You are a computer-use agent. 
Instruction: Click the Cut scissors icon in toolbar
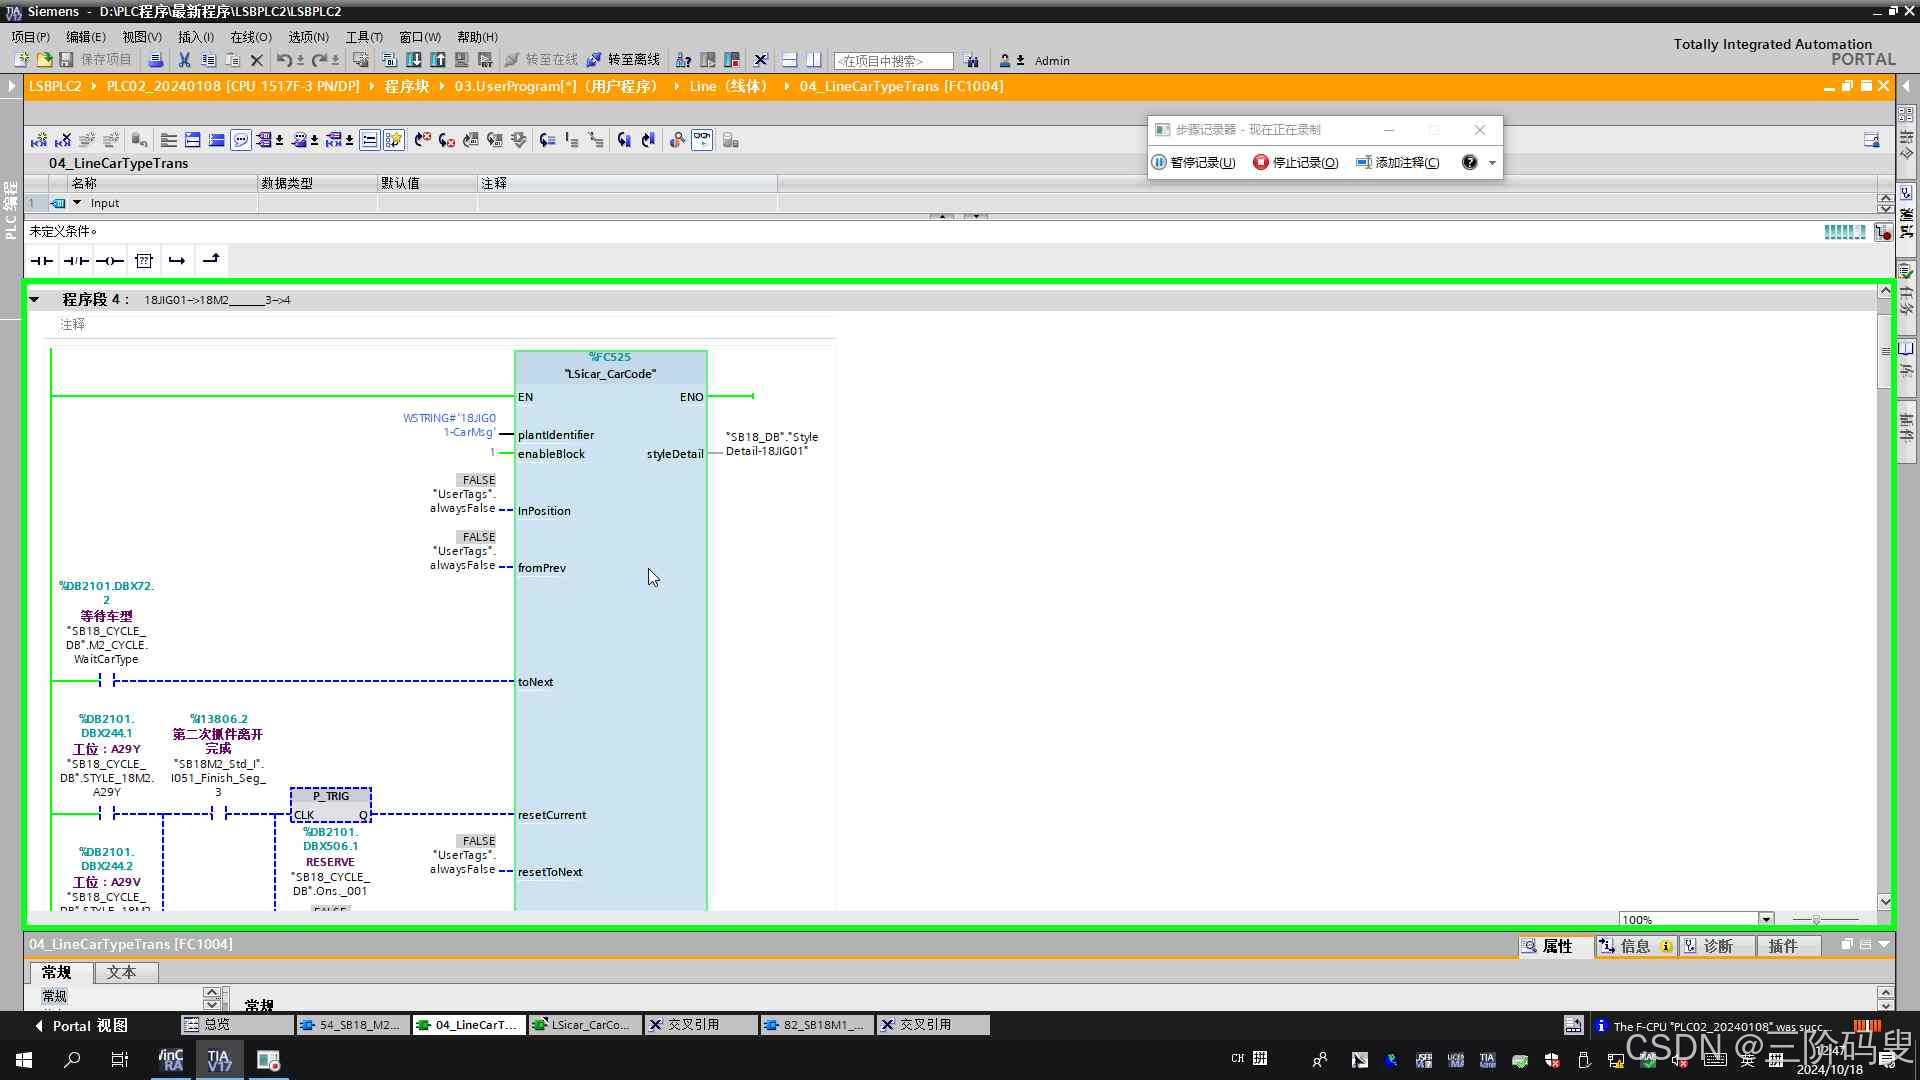184,60
